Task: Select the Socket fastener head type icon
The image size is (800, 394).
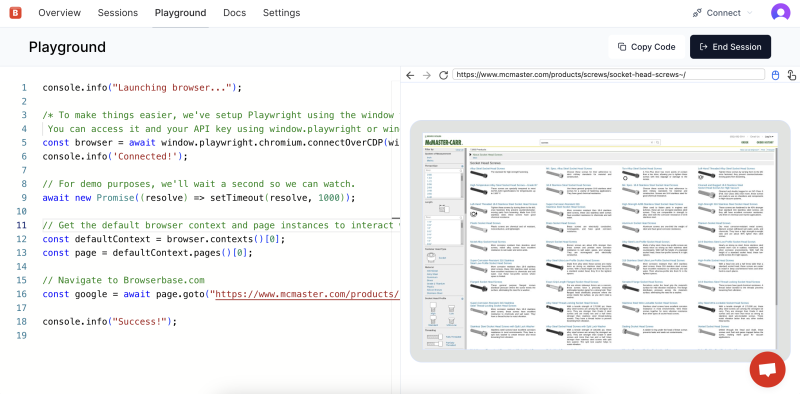Action: click(x=432, y=257)
